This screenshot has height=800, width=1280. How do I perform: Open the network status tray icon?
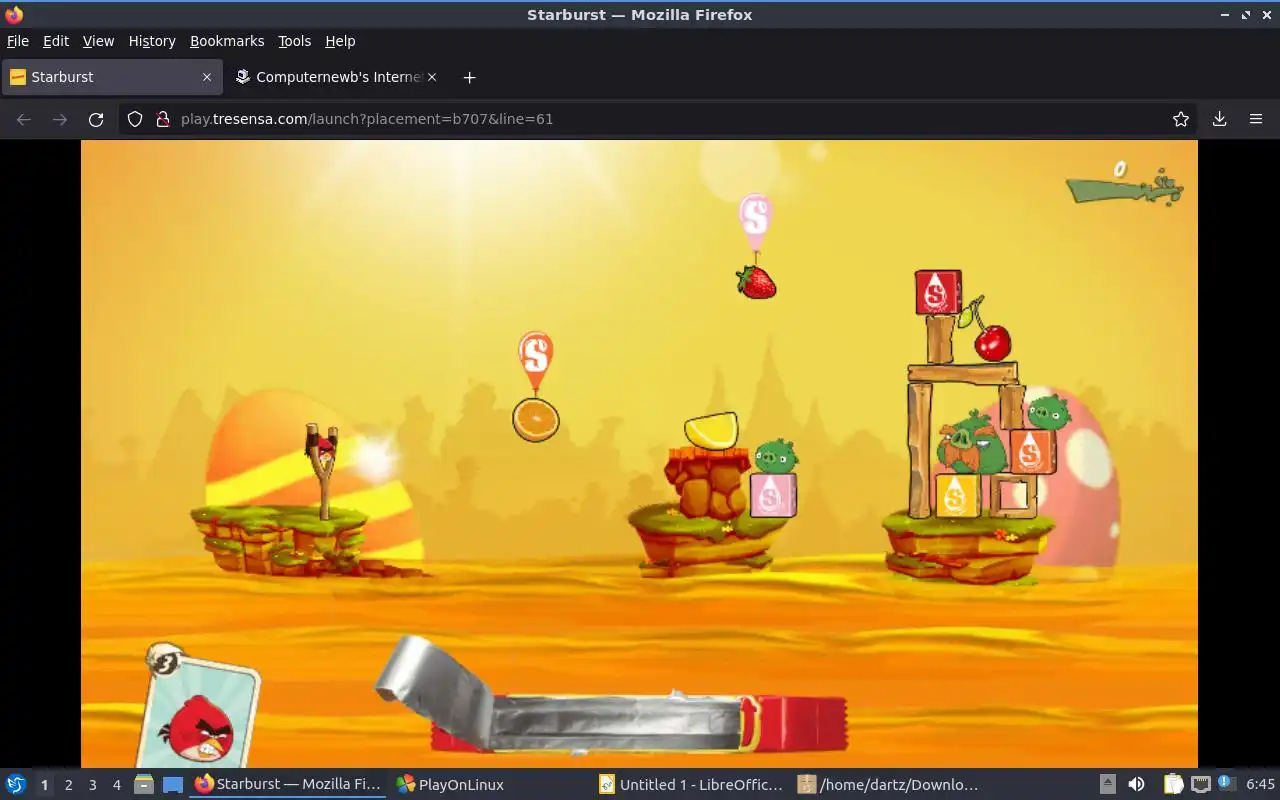[x=1201, y=785]
